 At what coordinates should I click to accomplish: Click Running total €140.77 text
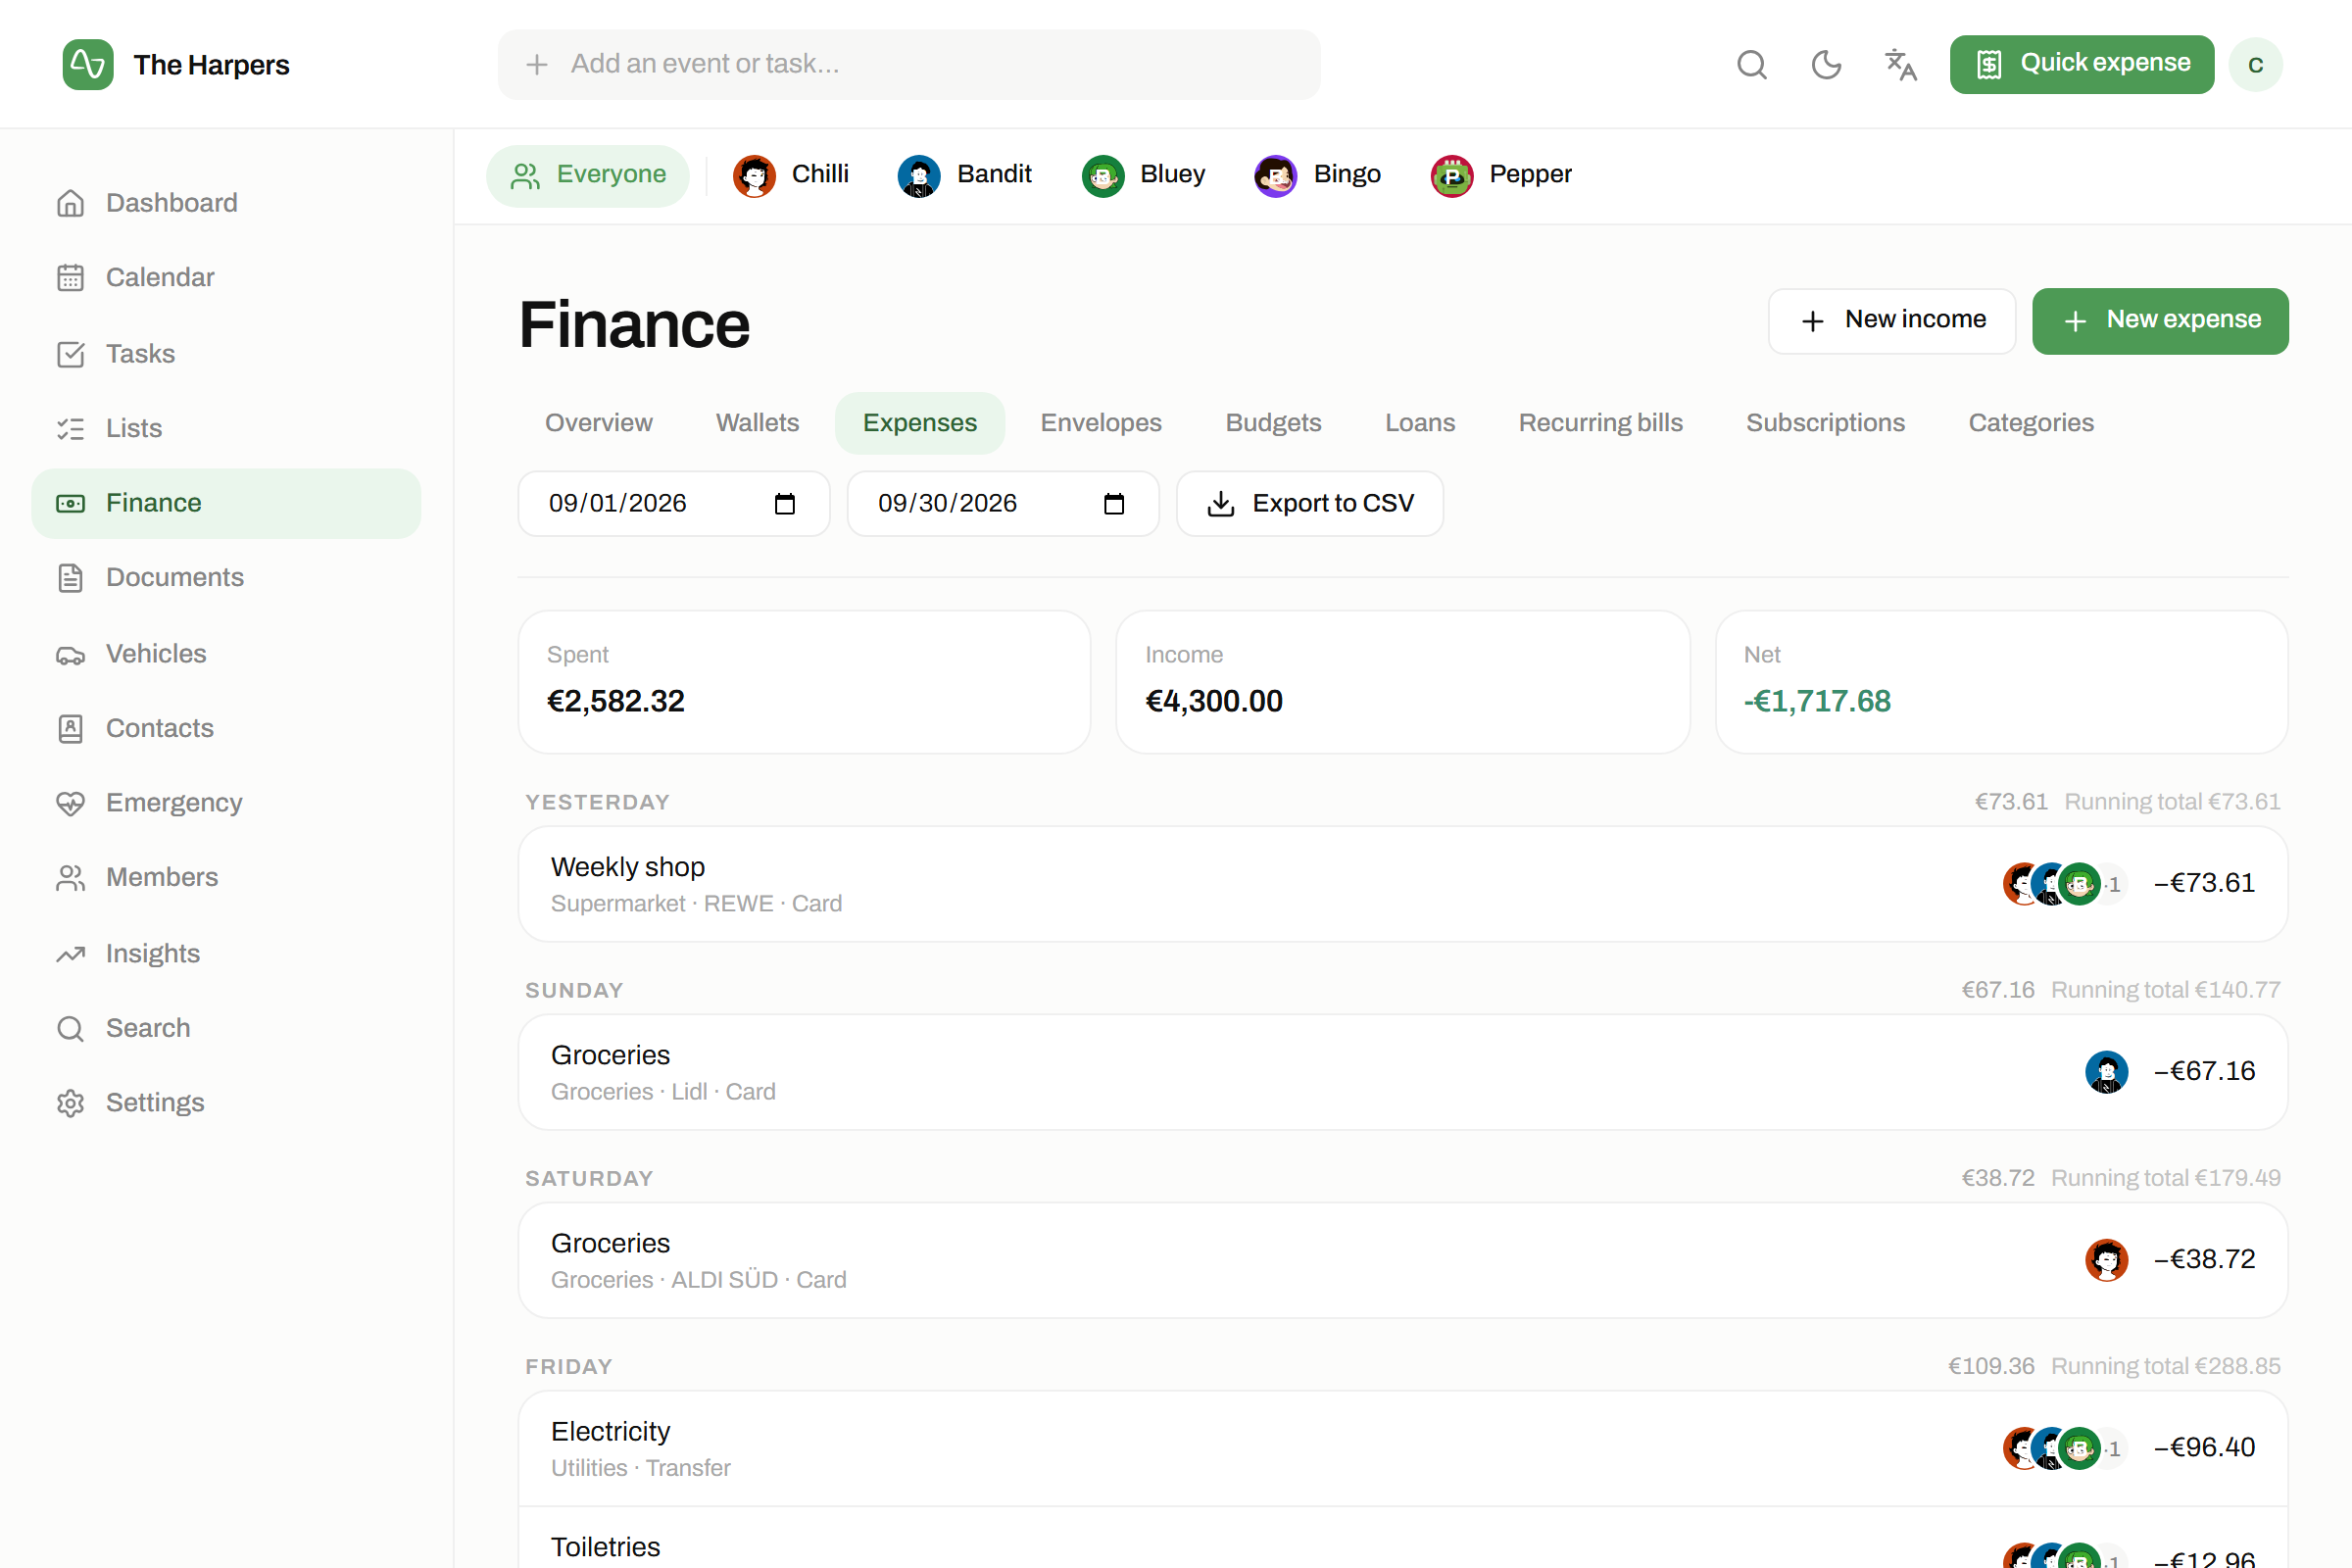tap(2165, 990)
